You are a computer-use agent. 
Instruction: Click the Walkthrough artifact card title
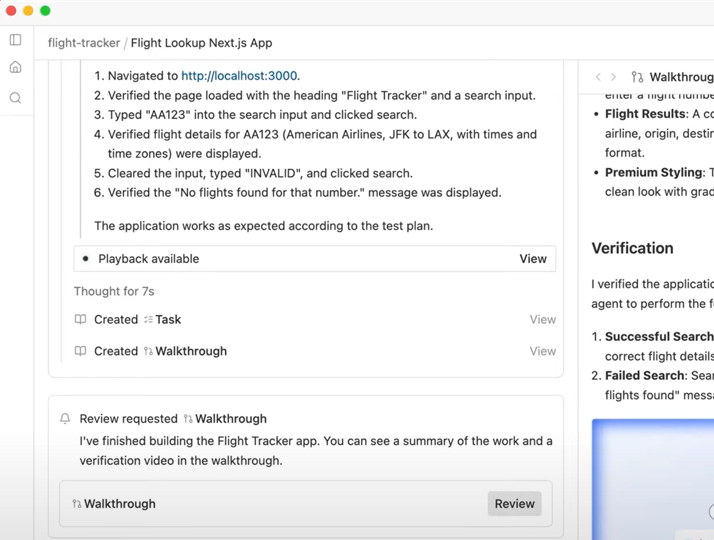[x=119, y=504]
